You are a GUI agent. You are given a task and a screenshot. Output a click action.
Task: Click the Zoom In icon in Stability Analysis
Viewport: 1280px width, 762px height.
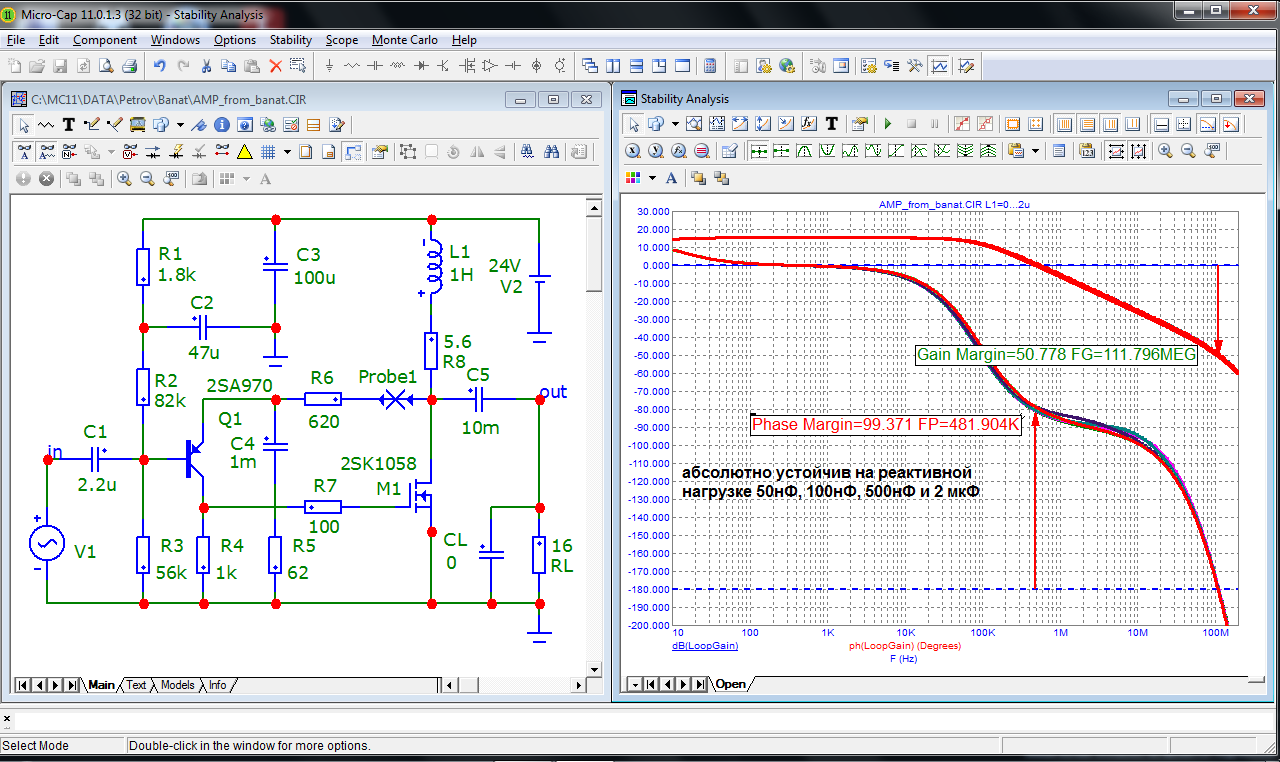click(1165, 152)
